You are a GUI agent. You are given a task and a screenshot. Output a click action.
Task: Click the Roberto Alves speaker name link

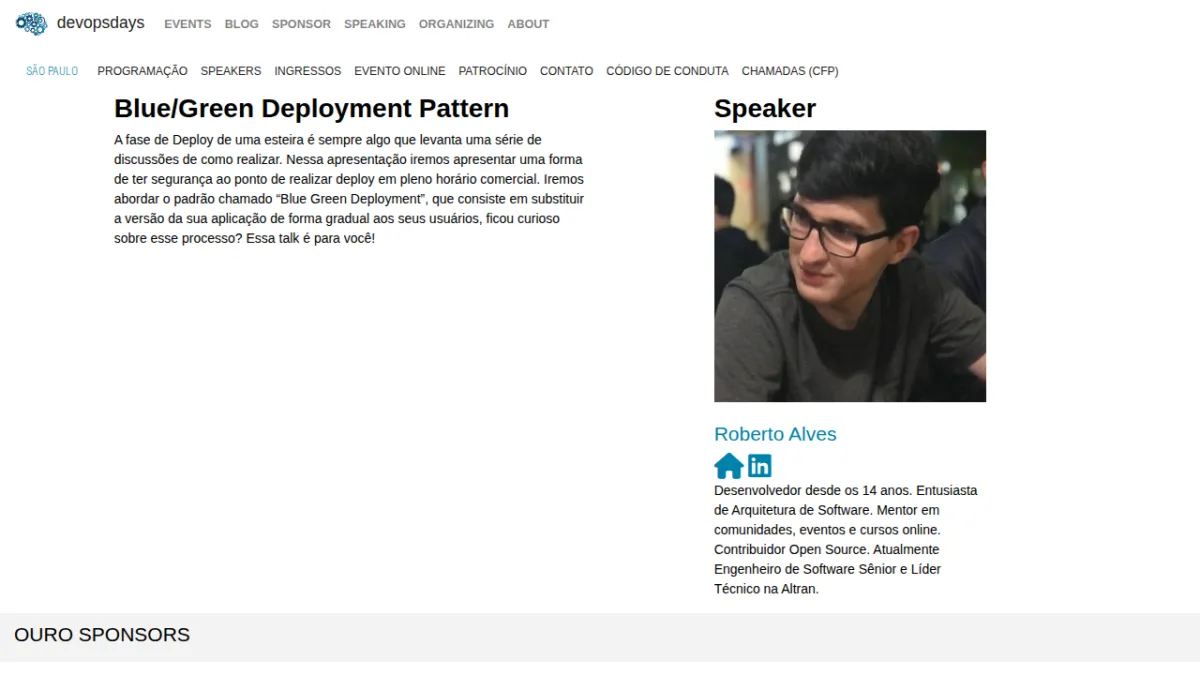775,434
